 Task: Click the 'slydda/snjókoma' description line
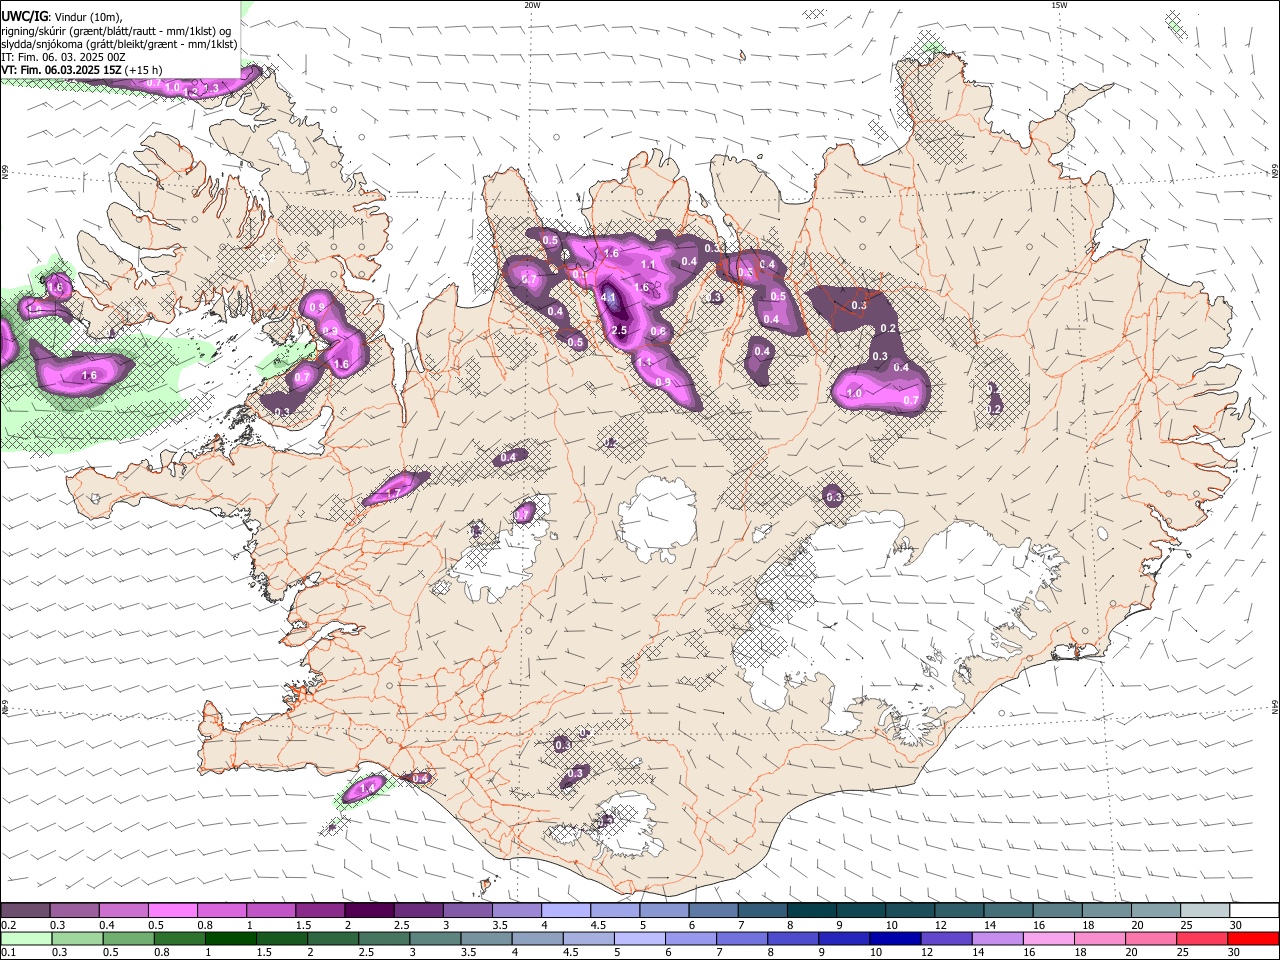click(x=119, y=44)
